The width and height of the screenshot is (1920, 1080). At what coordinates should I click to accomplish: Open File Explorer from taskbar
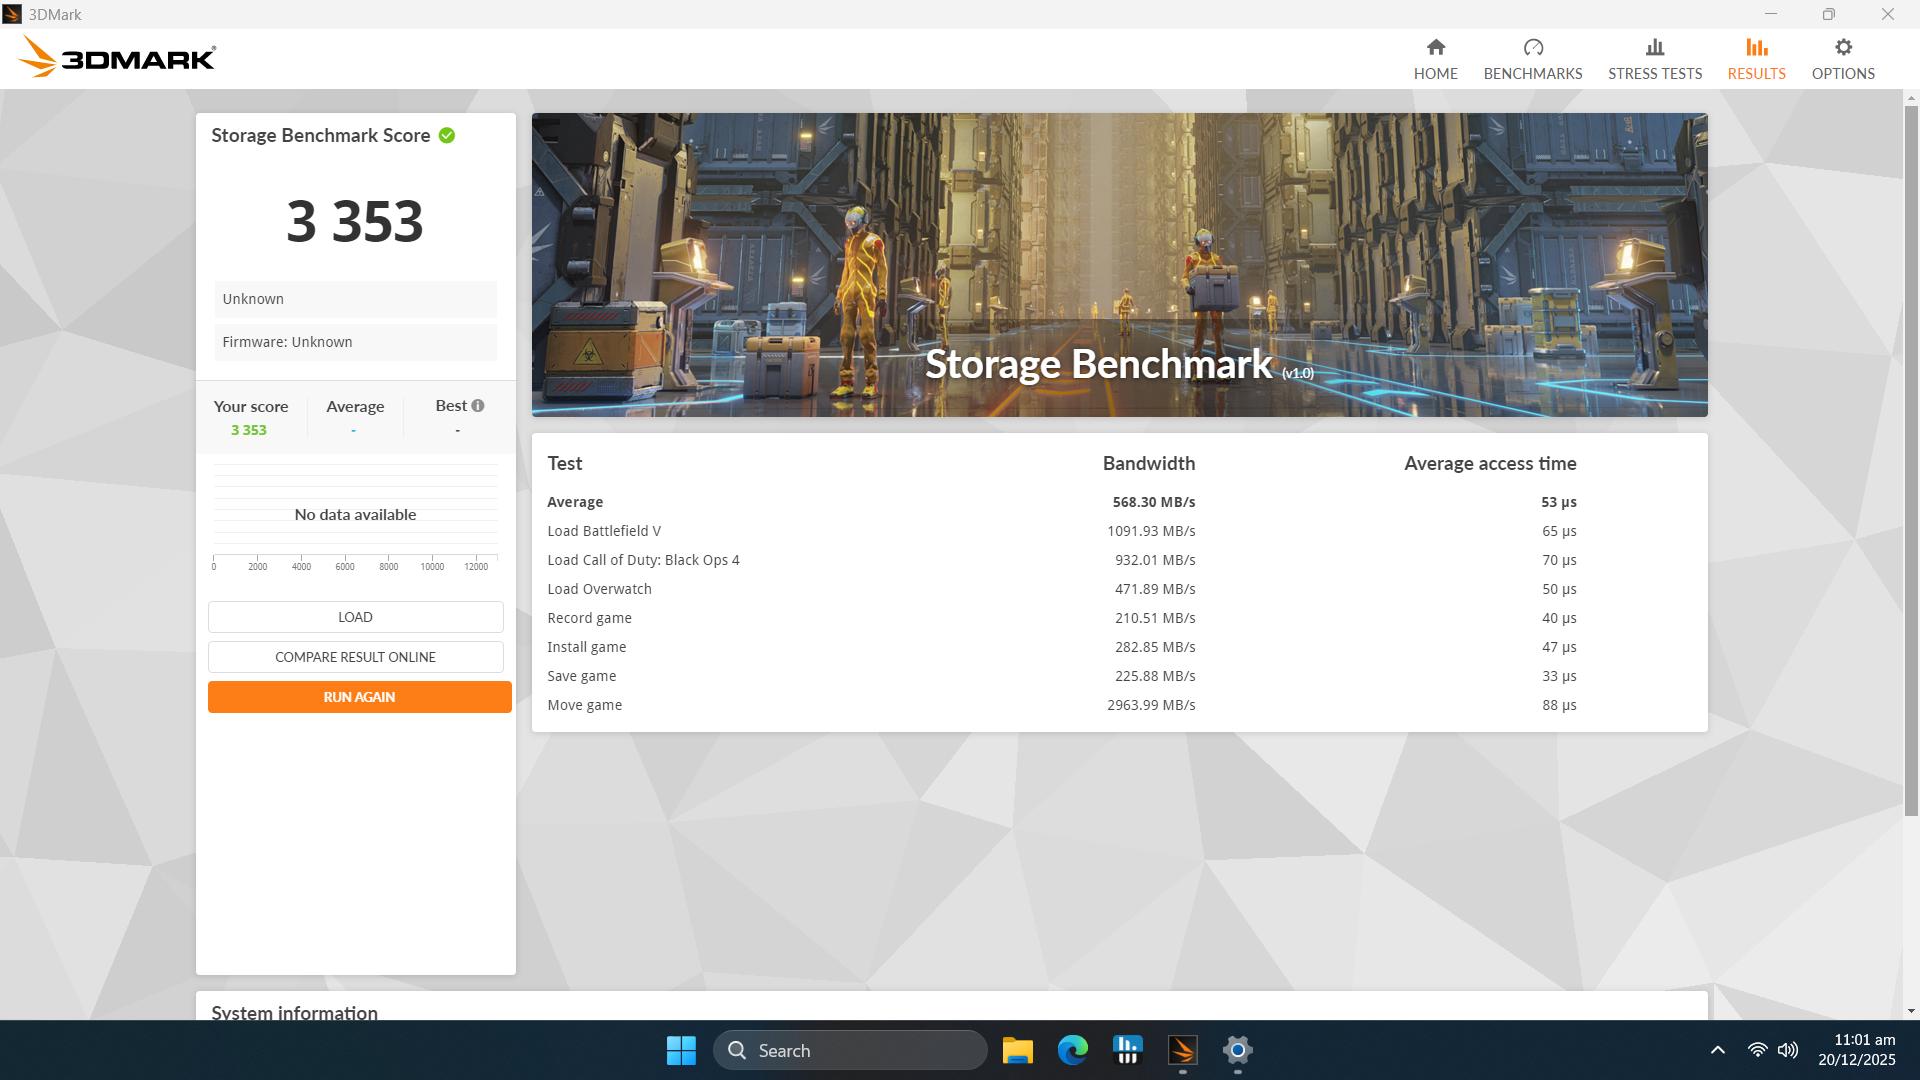1017,1050
